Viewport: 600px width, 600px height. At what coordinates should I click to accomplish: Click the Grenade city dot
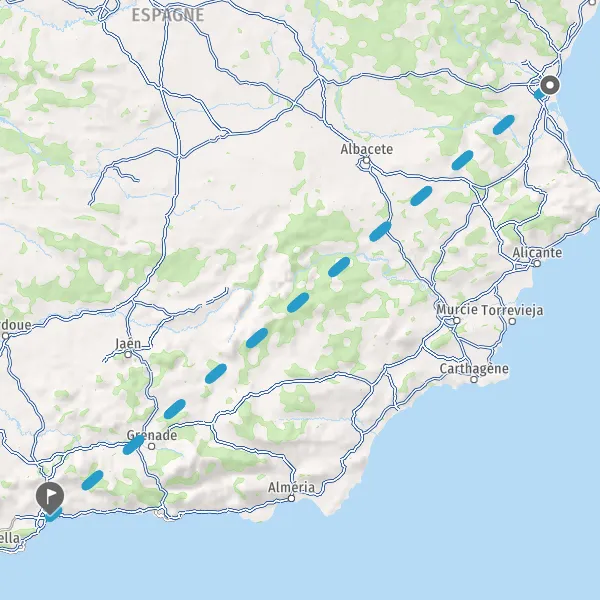click(x=152, y=446)
